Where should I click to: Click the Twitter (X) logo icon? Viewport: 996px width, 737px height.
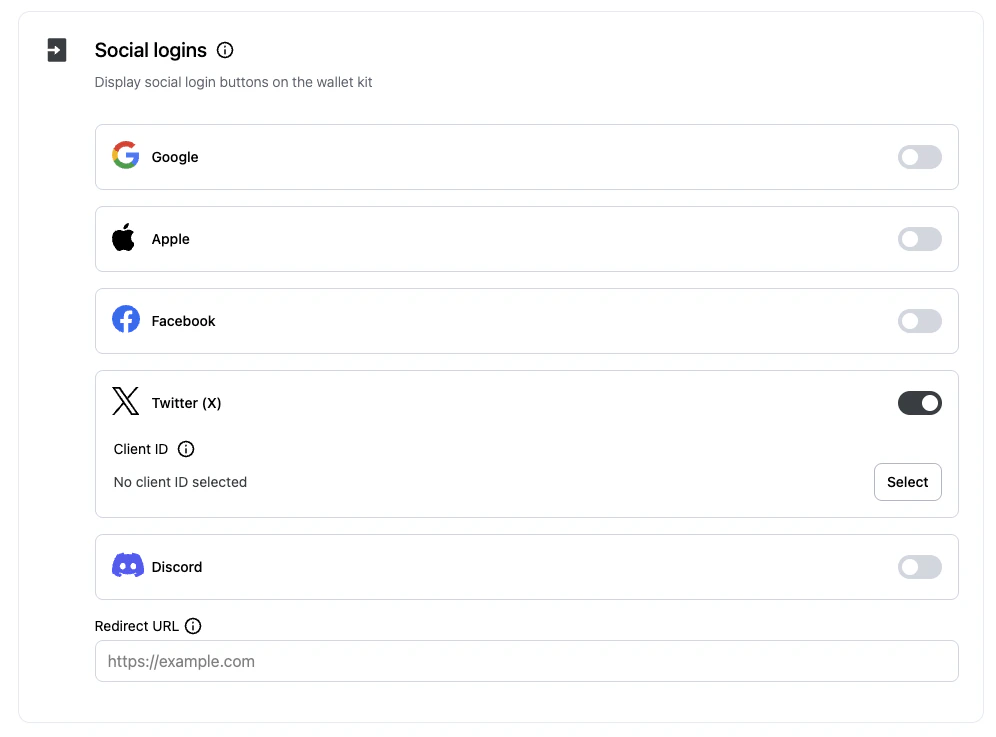coord(124,401)
